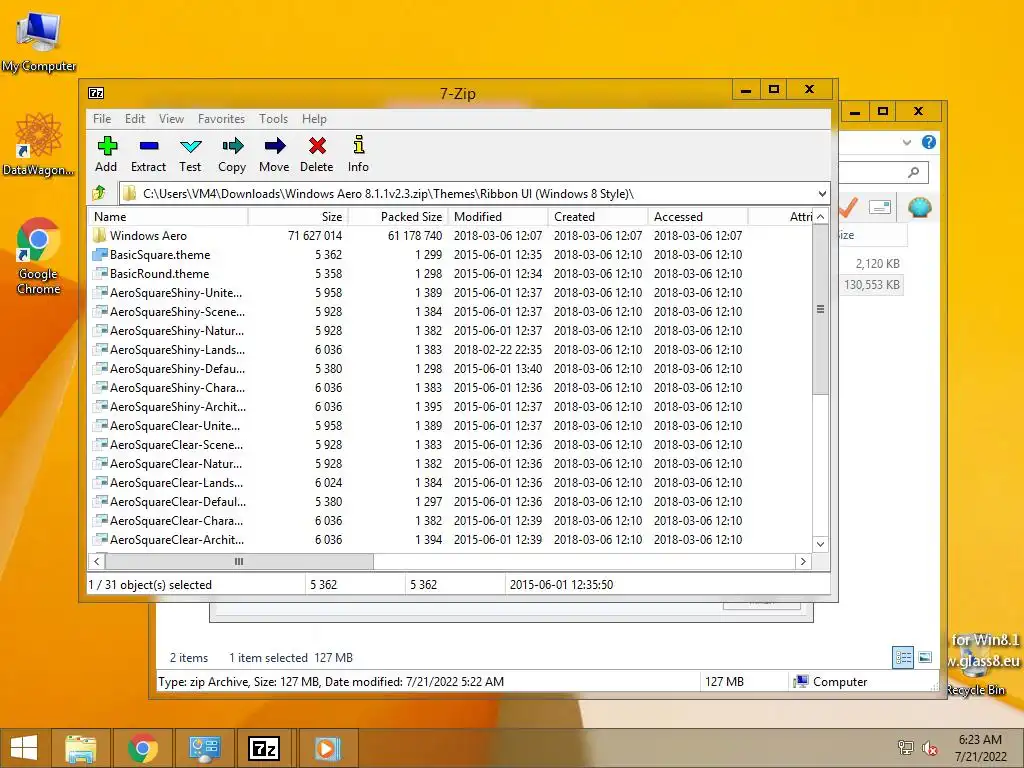This screenshot has height=768, width=1024.
Task: Sort by the Modified column header
Action: [498, 217]
